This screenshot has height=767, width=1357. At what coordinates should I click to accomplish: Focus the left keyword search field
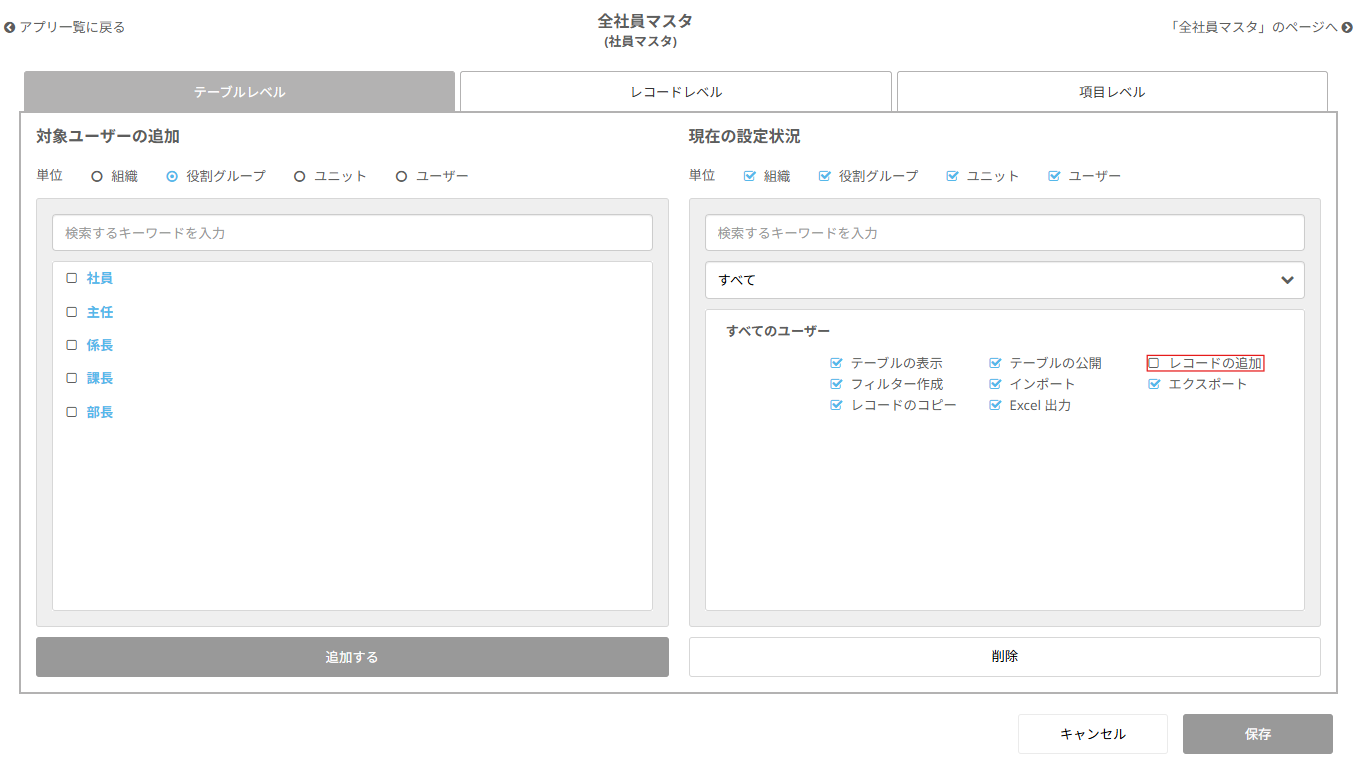click(352, 233)
